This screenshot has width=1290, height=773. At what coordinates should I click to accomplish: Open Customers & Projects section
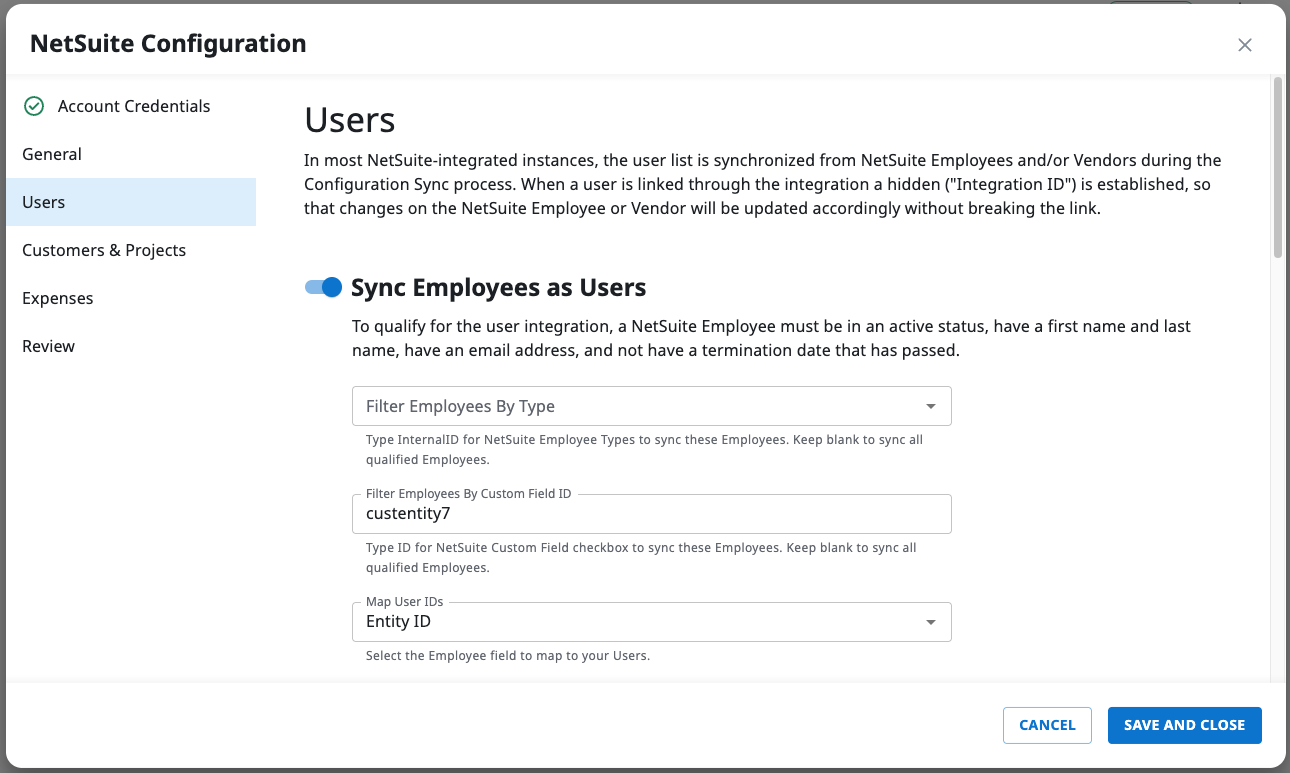131,250
